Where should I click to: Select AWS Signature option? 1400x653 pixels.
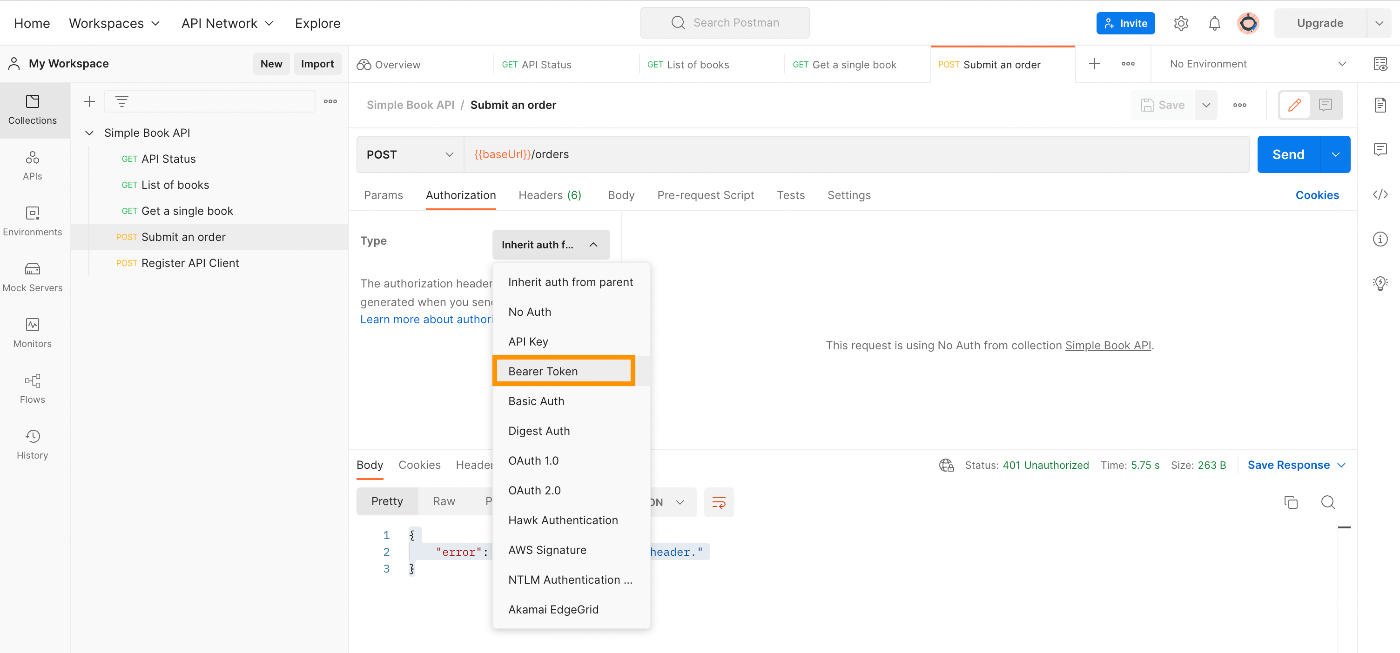[571, 550]
